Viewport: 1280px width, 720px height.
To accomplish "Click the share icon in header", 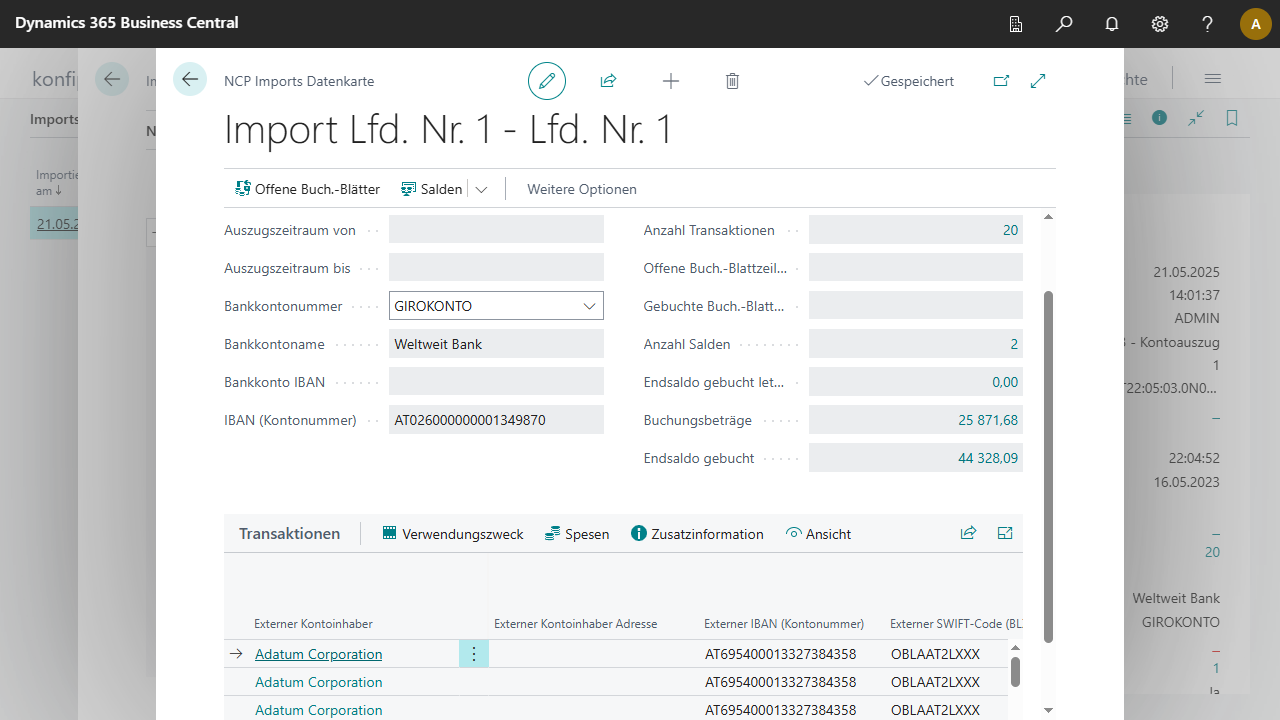I will tap(608, 81).
